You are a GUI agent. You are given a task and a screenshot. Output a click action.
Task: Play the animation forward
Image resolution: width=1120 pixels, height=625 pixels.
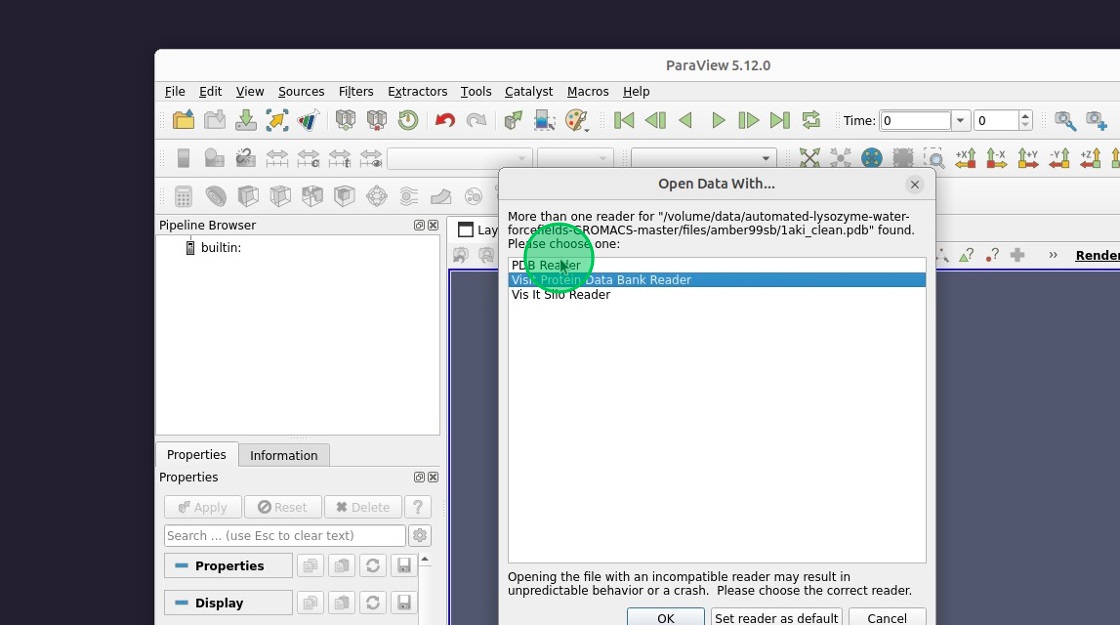tap(718, 120)
